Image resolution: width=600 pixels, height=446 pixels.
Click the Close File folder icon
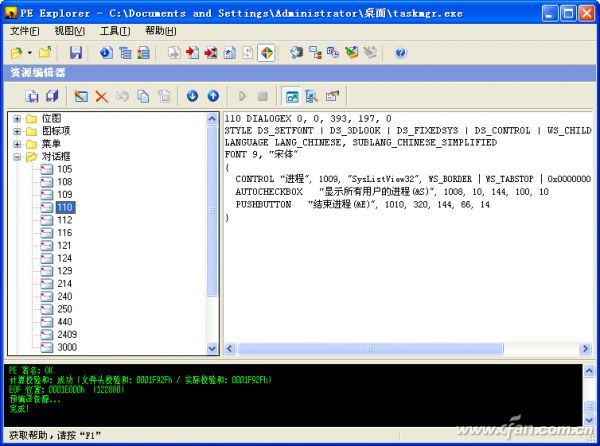(45, 52)
